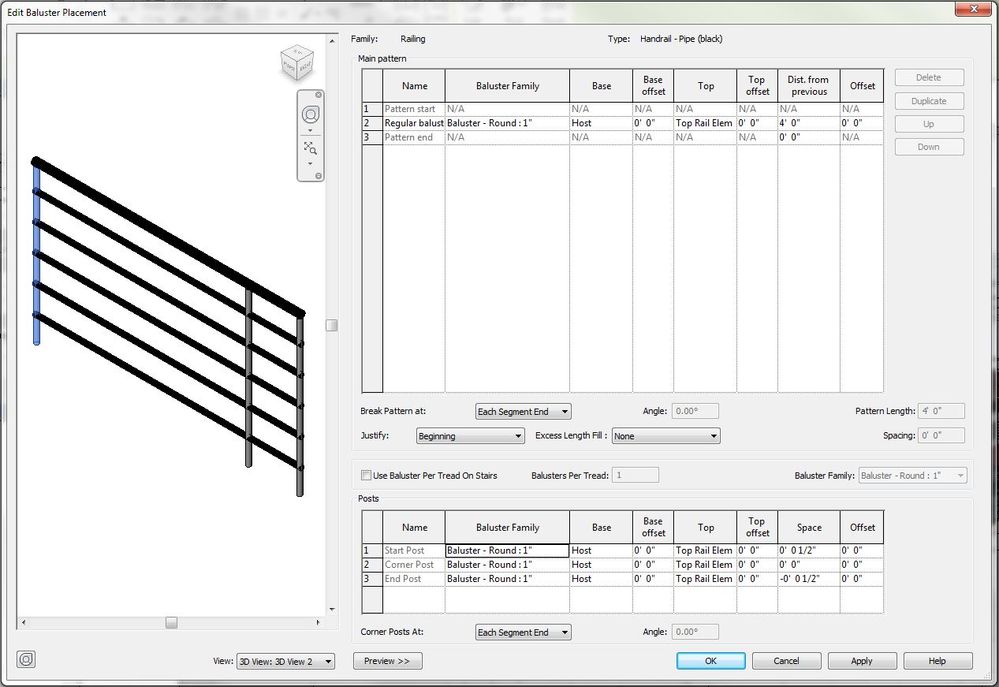Click Corner Post Baluster Family cell
Viewport: 999px width, 687px height.
(x=507, y=565)
